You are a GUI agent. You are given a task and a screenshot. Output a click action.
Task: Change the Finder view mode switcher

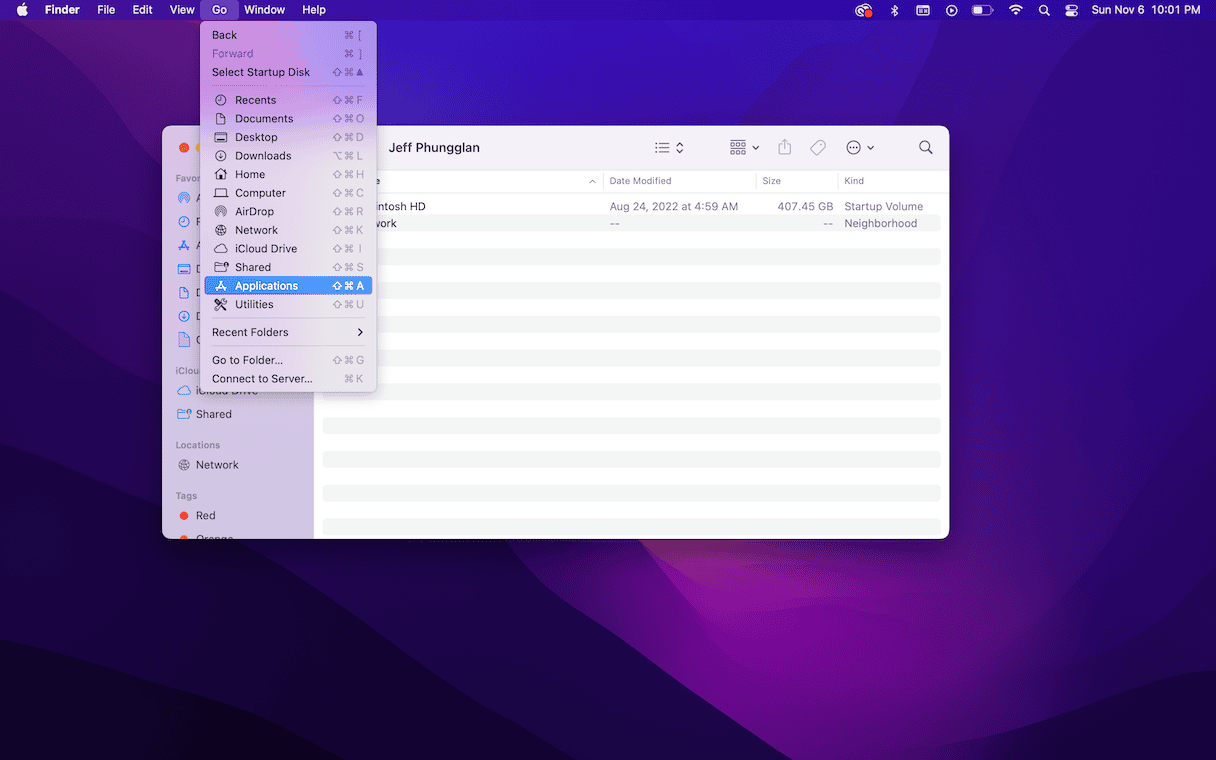[669, 148]
